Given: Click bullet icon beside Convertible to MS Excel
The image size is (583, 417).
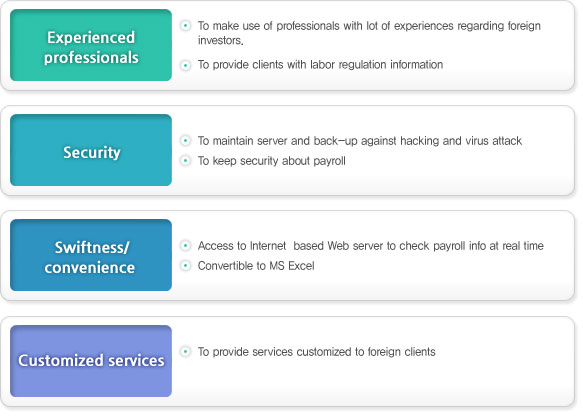Looking at the screenshot, I should [x=185, y=265].
